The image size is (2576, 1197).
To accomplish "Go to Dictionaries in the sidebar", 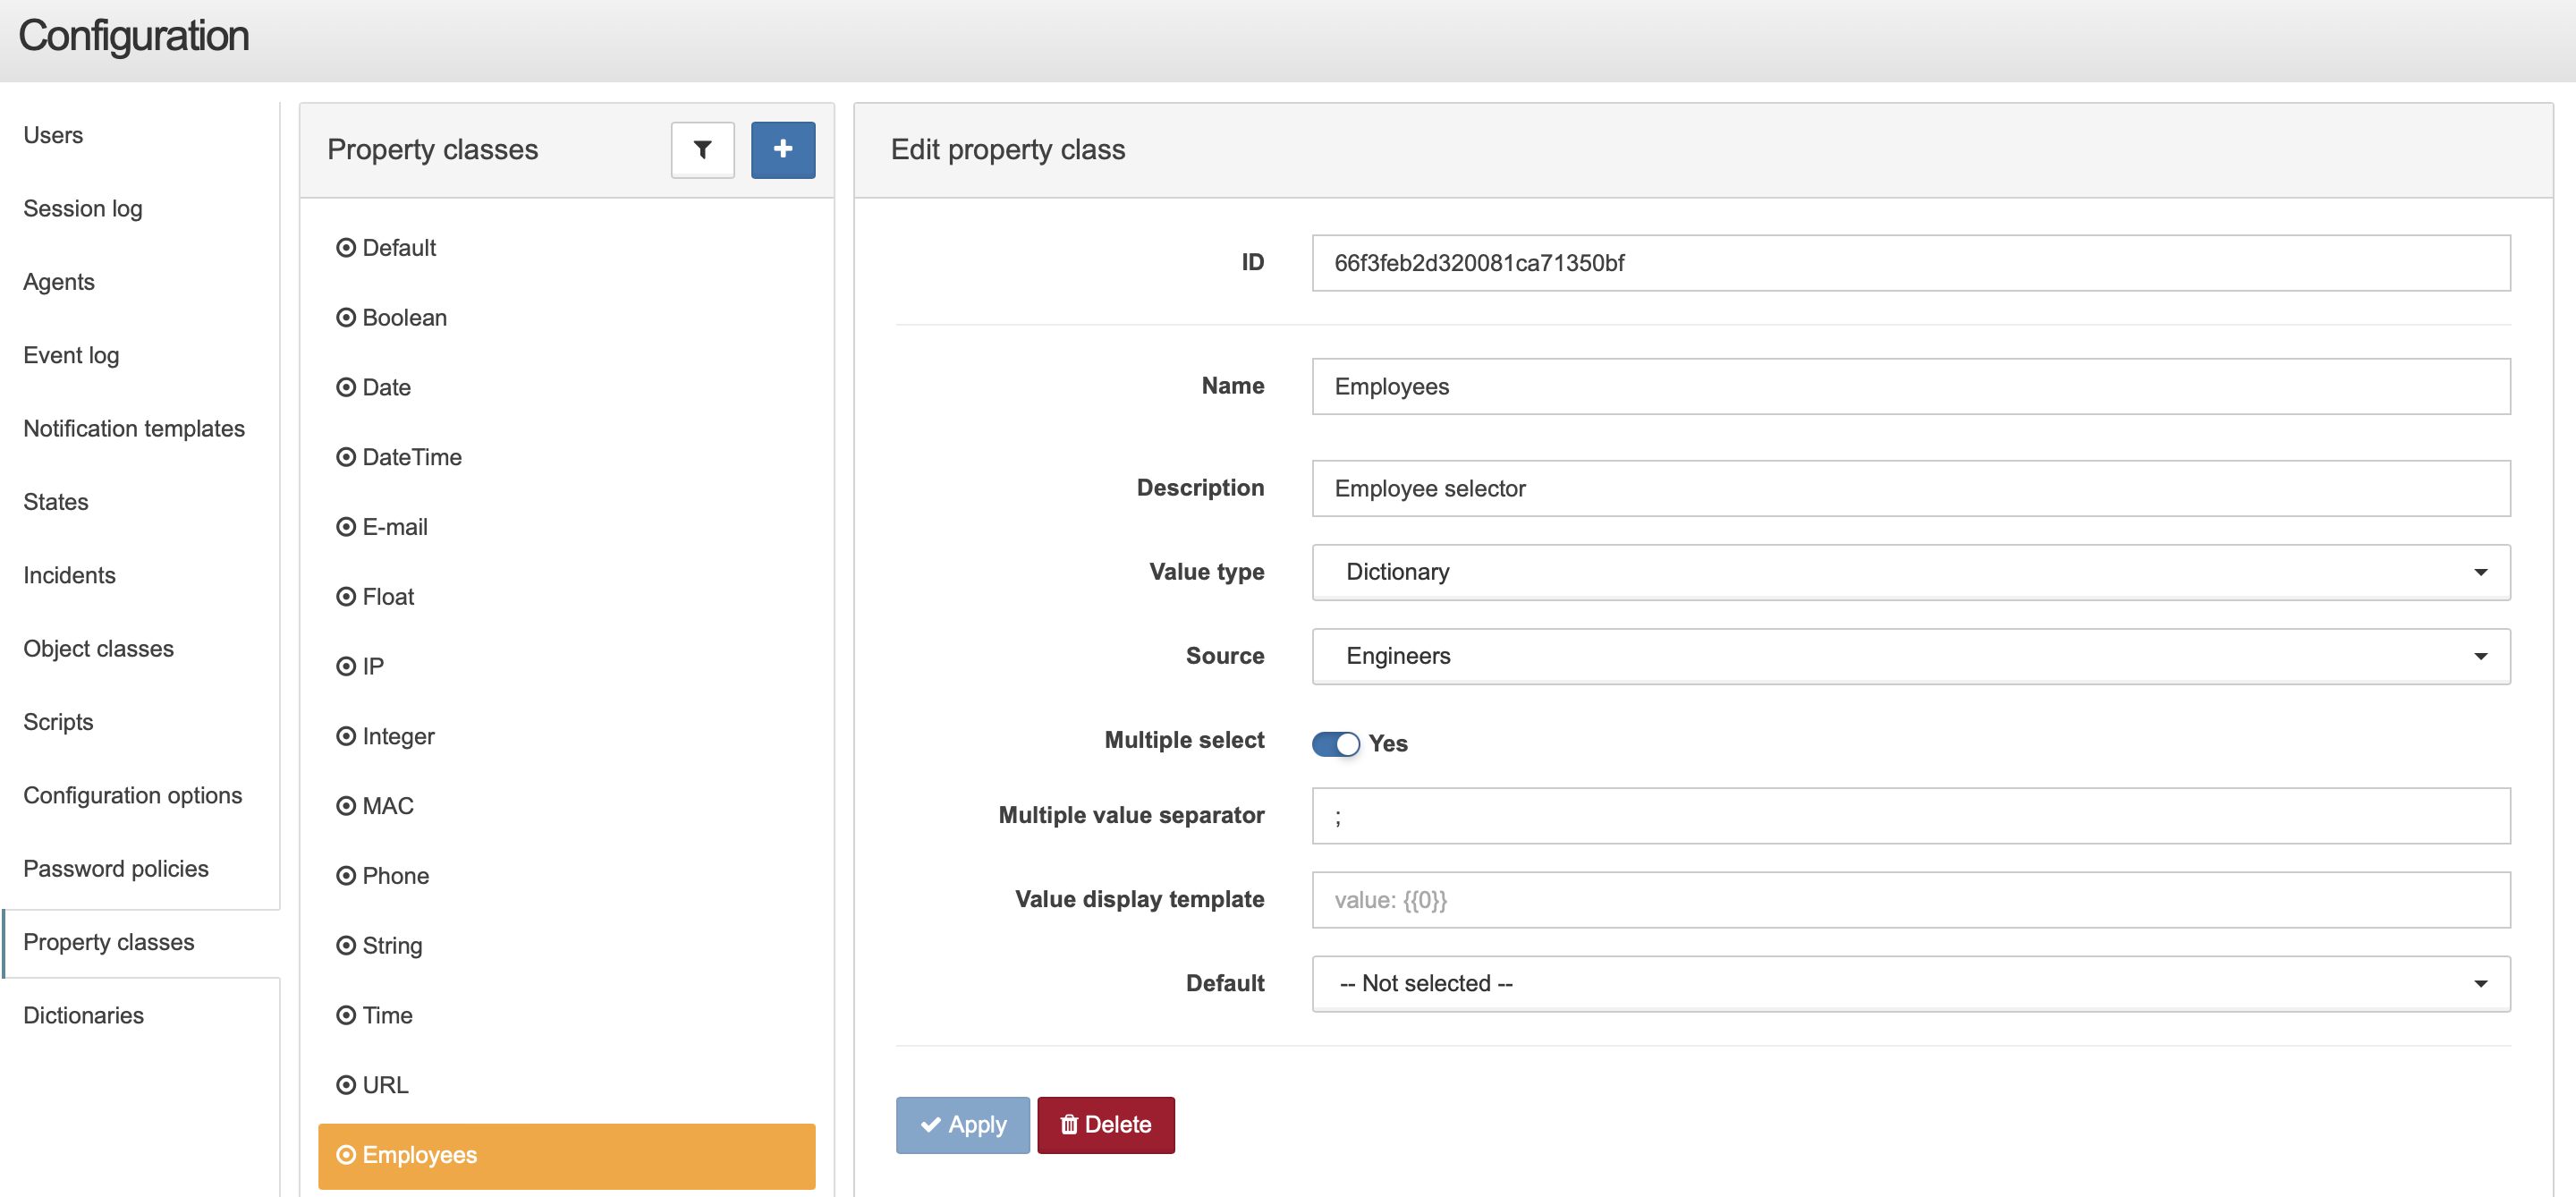I will tap(84, 1016).
